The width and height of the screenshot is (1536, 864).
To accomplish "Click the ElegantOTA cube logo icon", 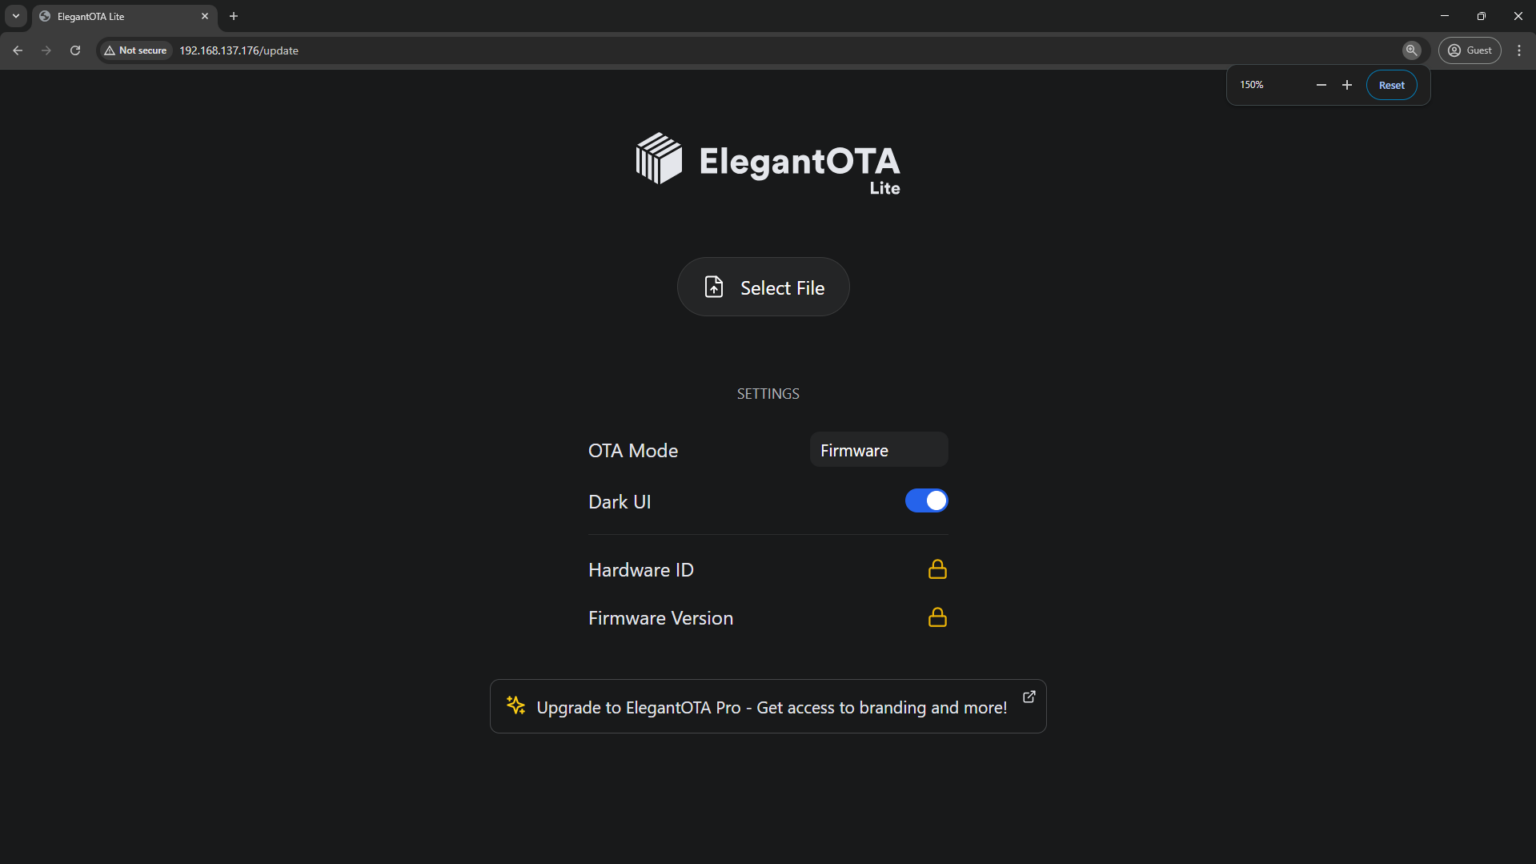I will pos(658,159).
